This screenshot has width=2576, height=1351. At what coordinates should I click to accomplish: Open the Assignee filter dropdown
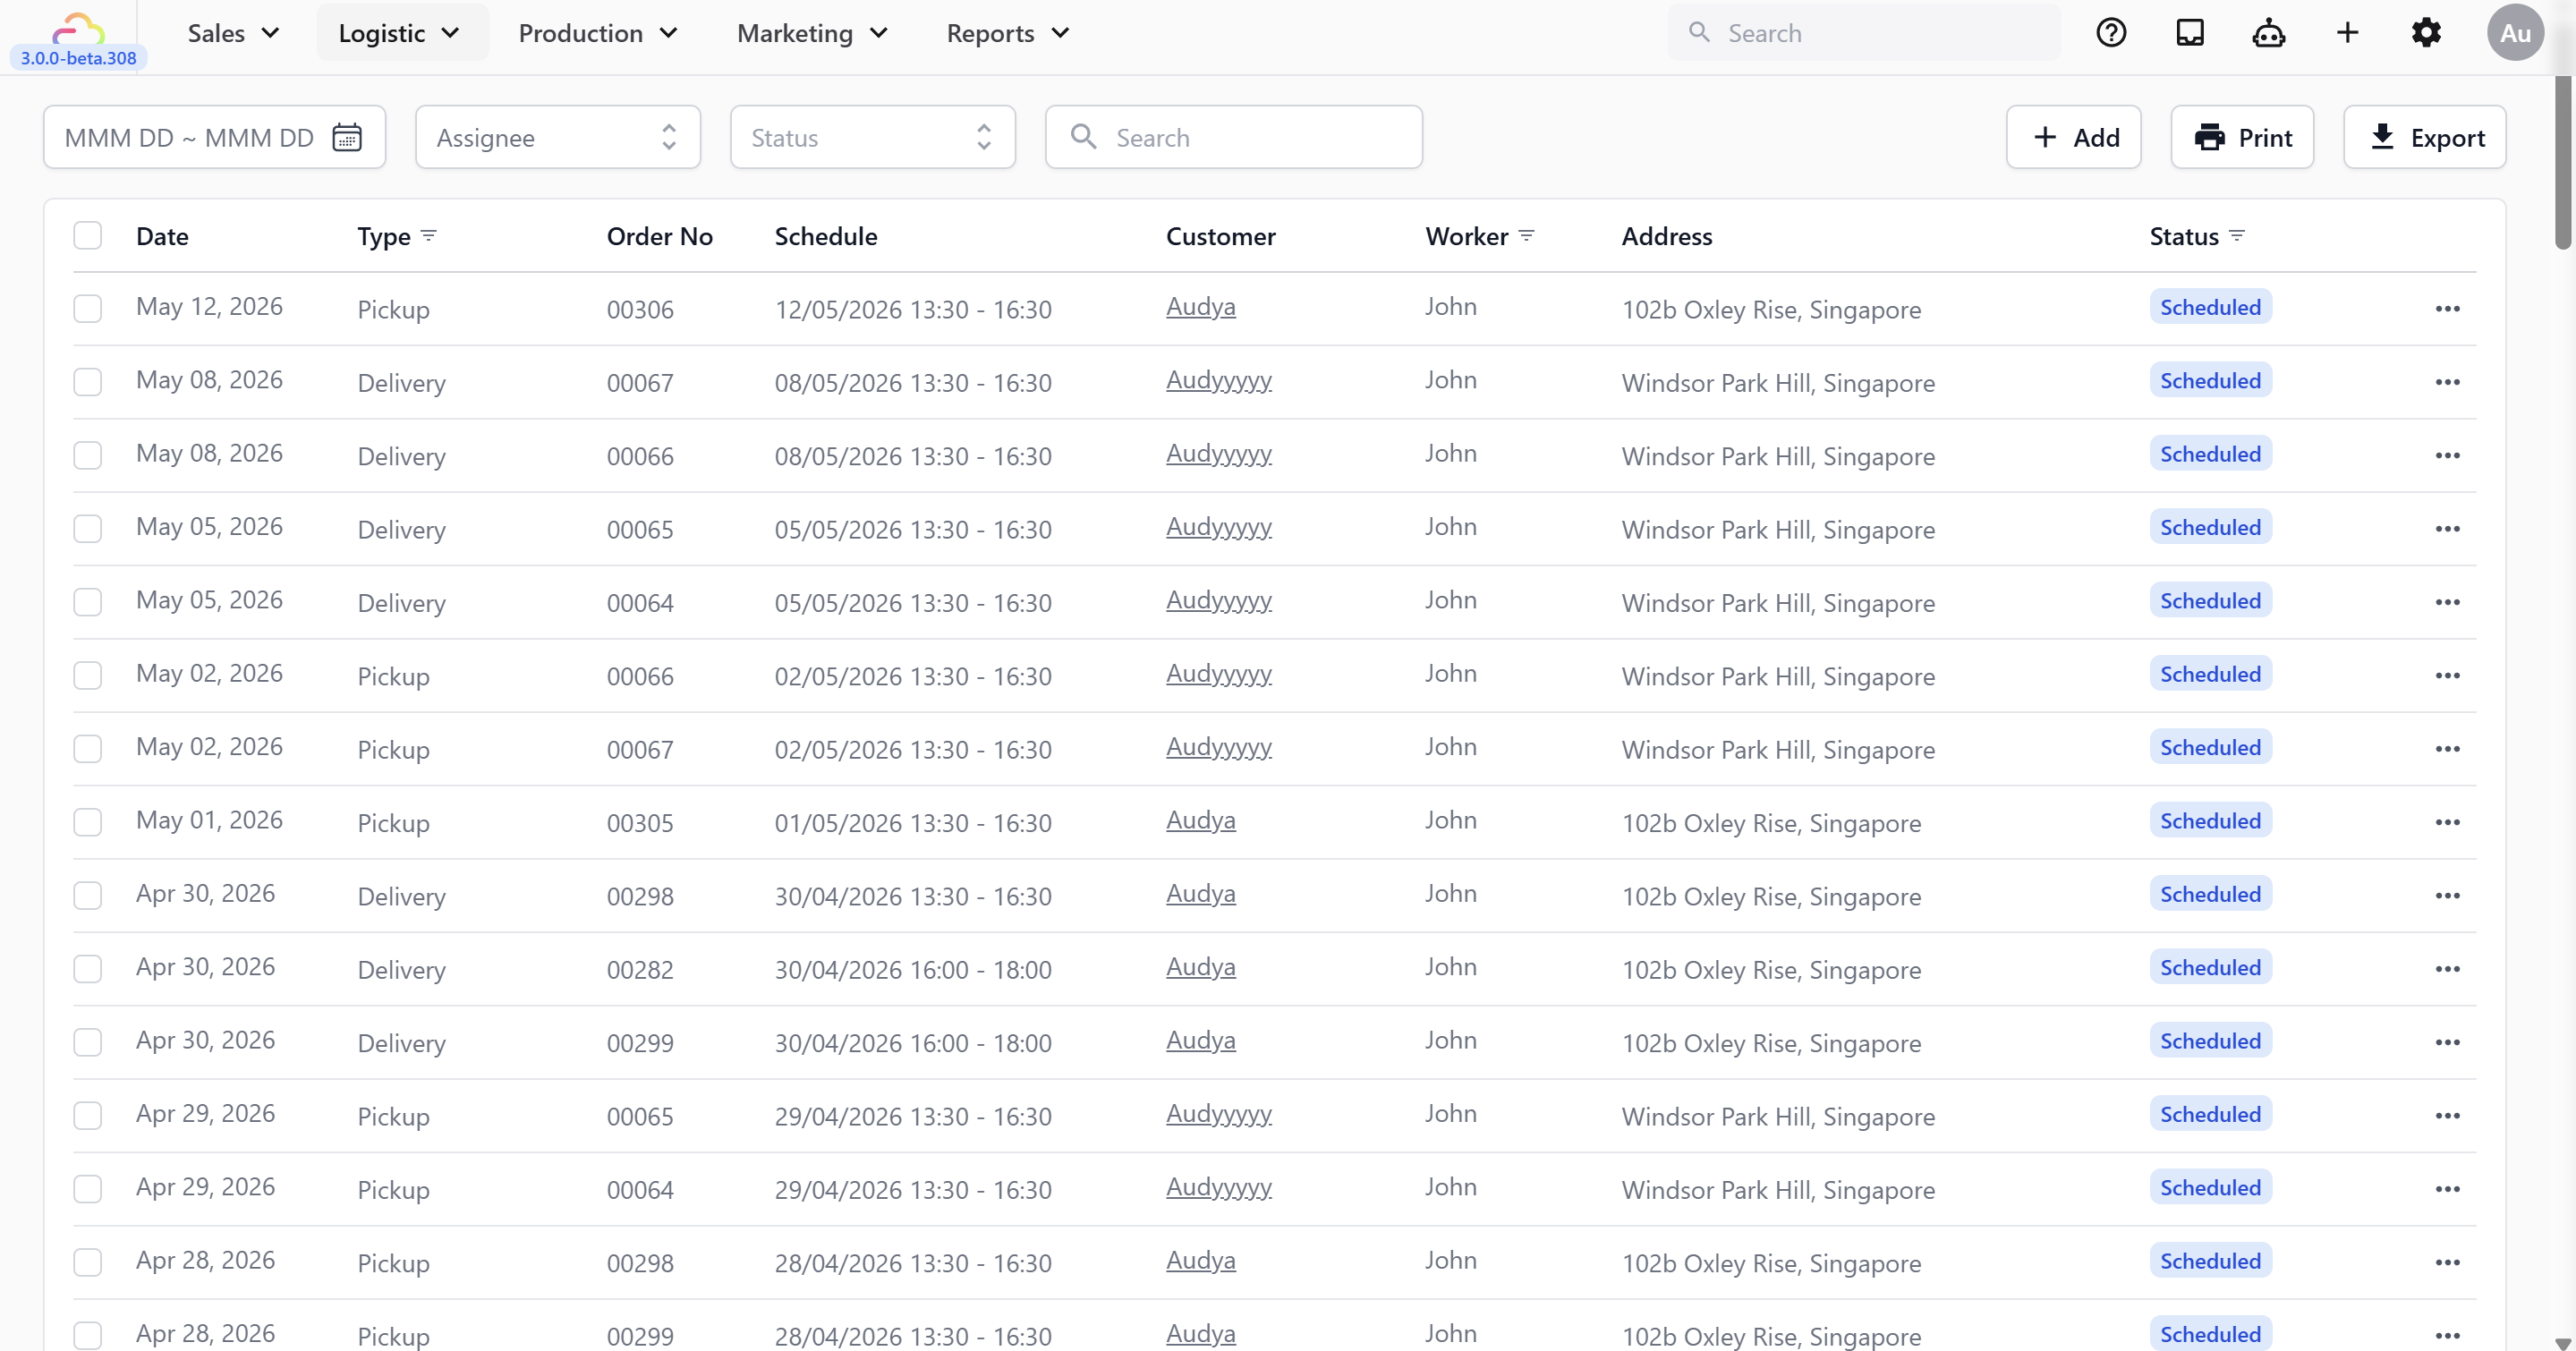coord(558,137)
